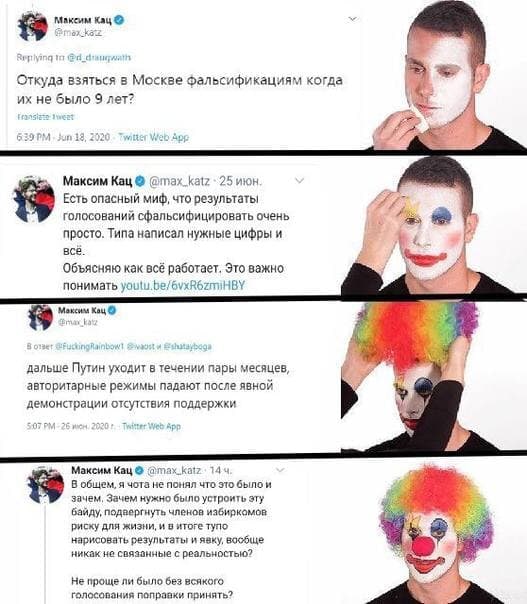The height and width of the screenshot is (604, 527).
Task: Click Twitter Web App in third tweet
Action: (151, 426)
